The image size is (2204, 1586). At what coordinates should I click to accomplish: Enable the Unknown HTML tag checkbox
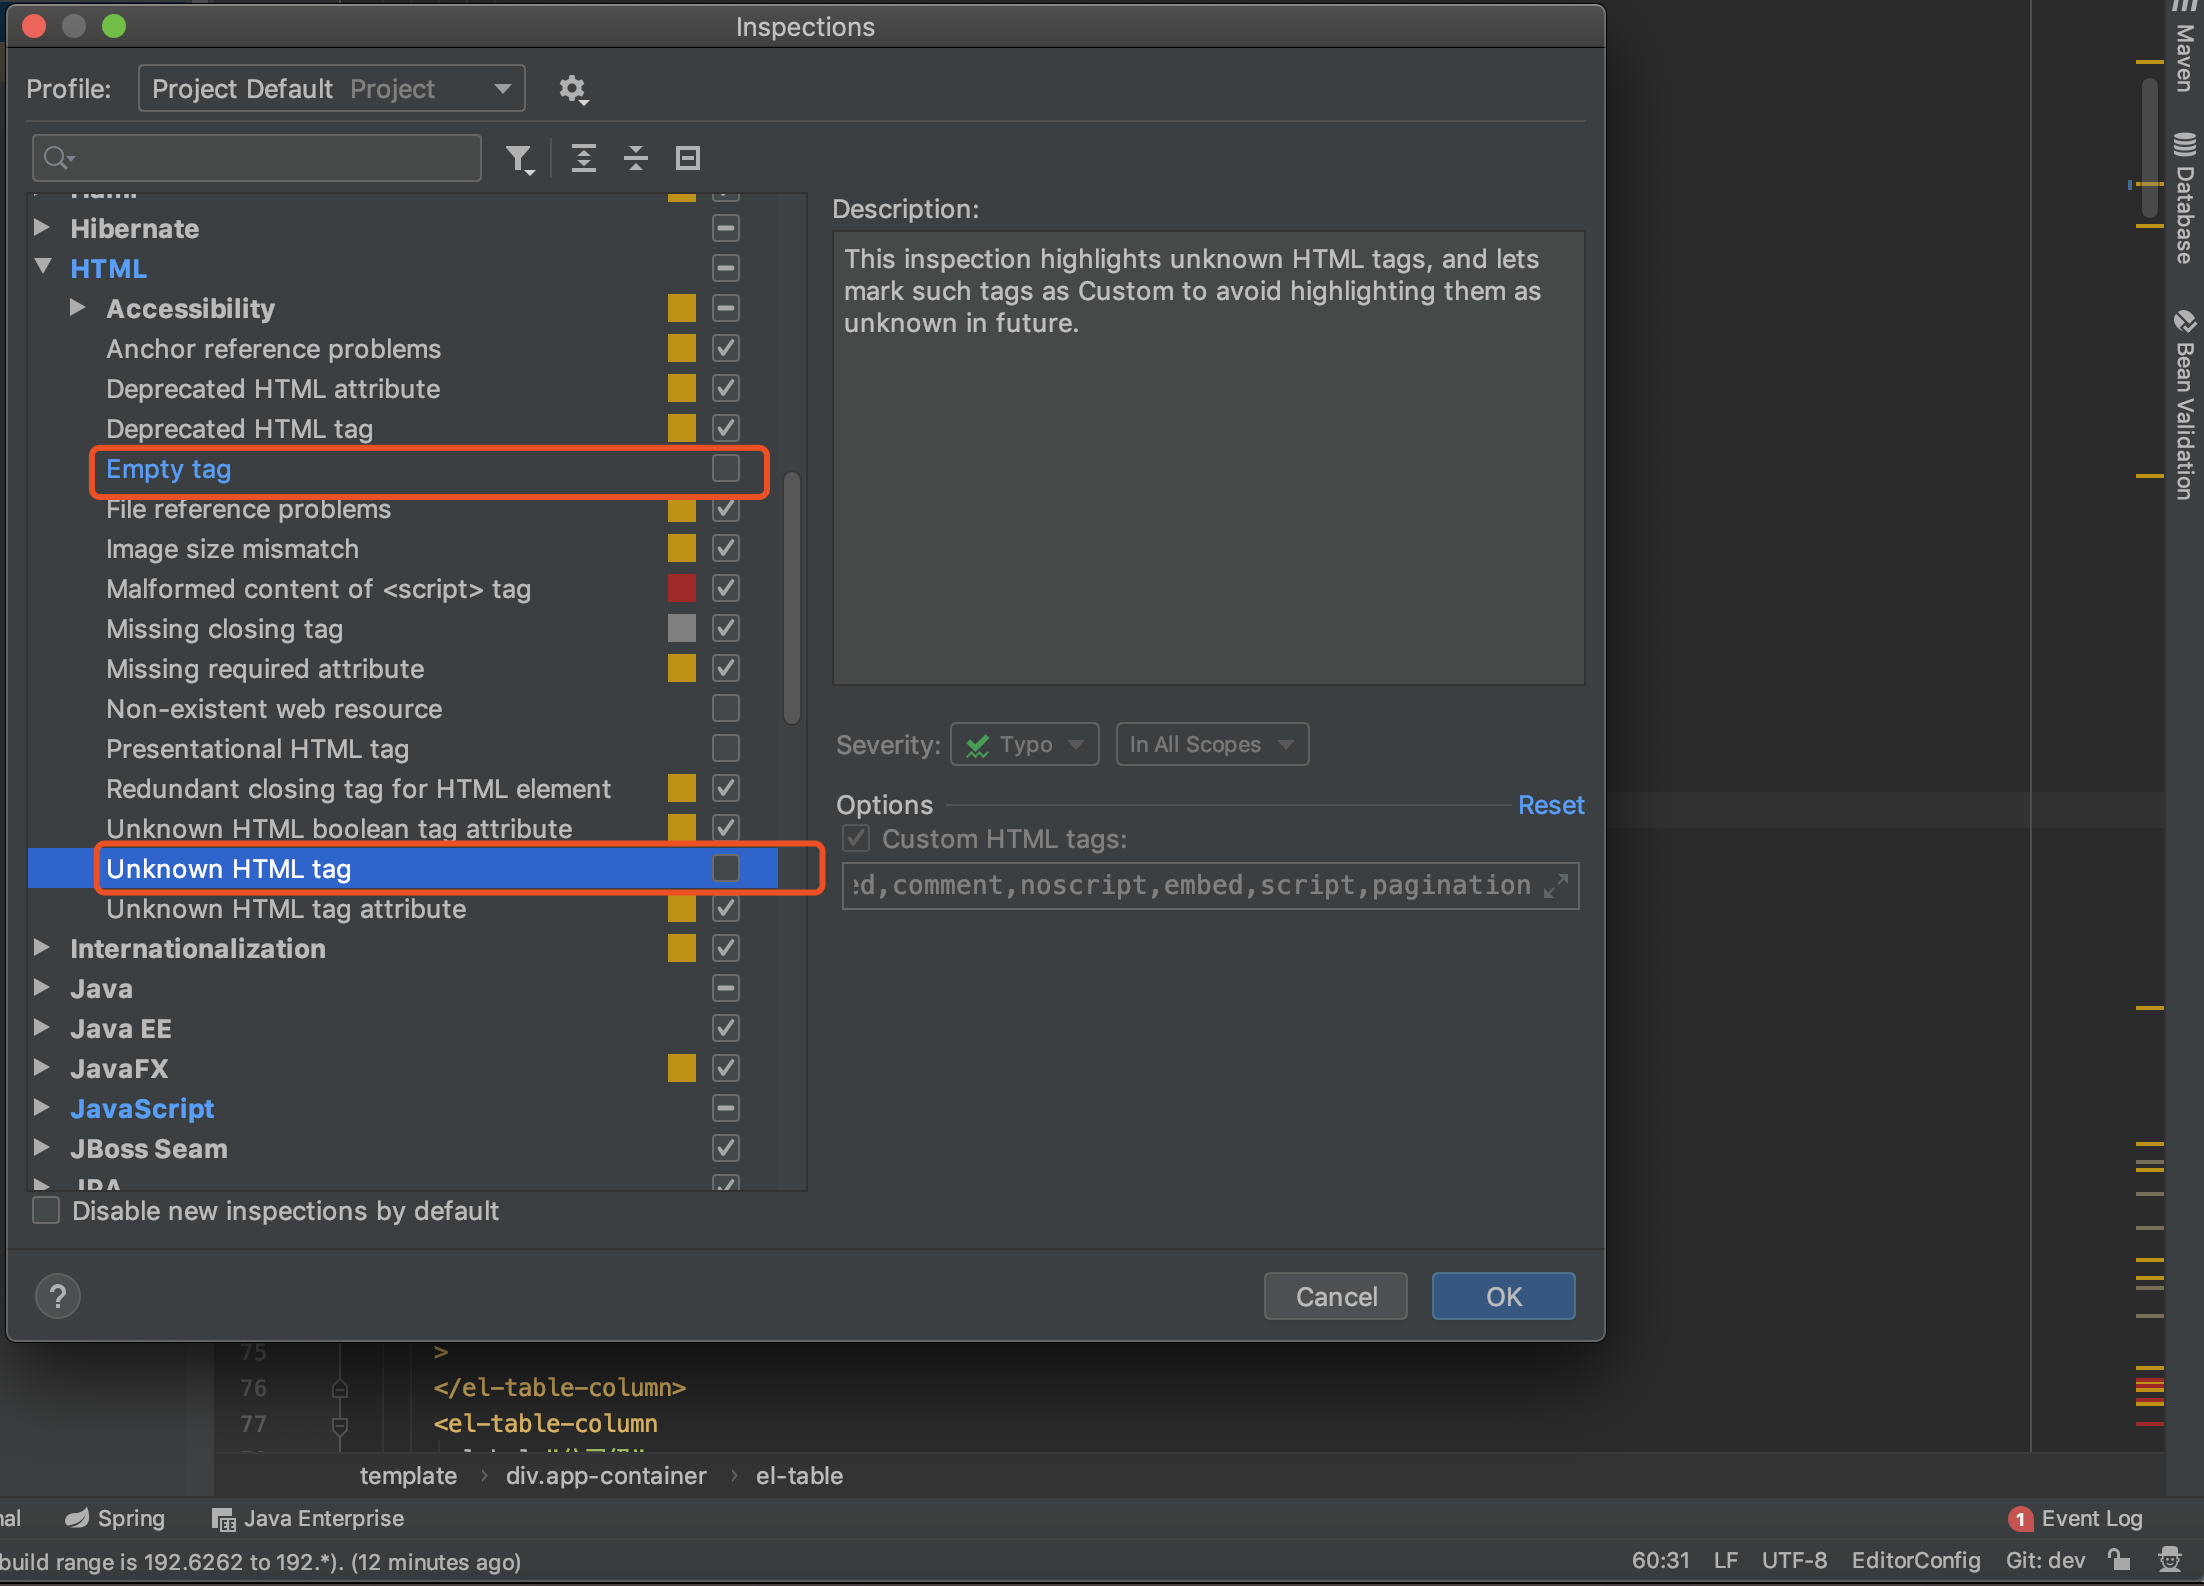726,868
